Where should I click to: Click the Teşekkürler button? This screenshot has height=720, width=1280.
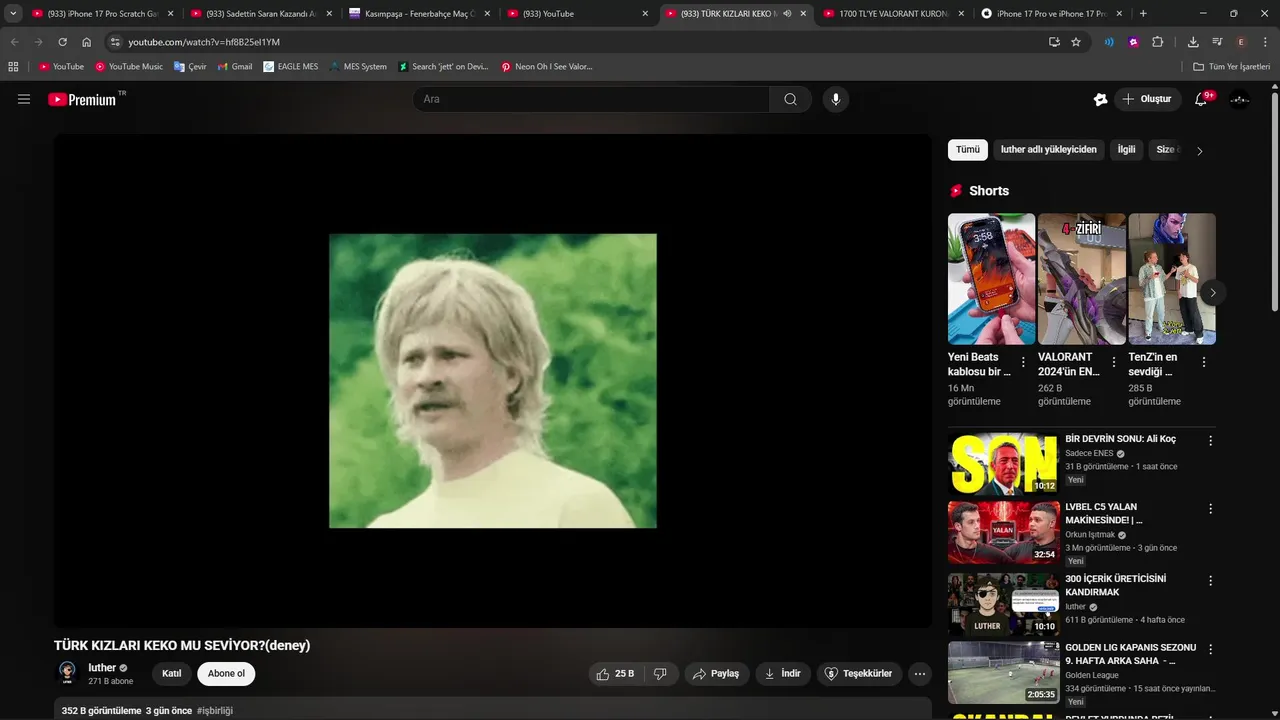click(x=859, y=674)
